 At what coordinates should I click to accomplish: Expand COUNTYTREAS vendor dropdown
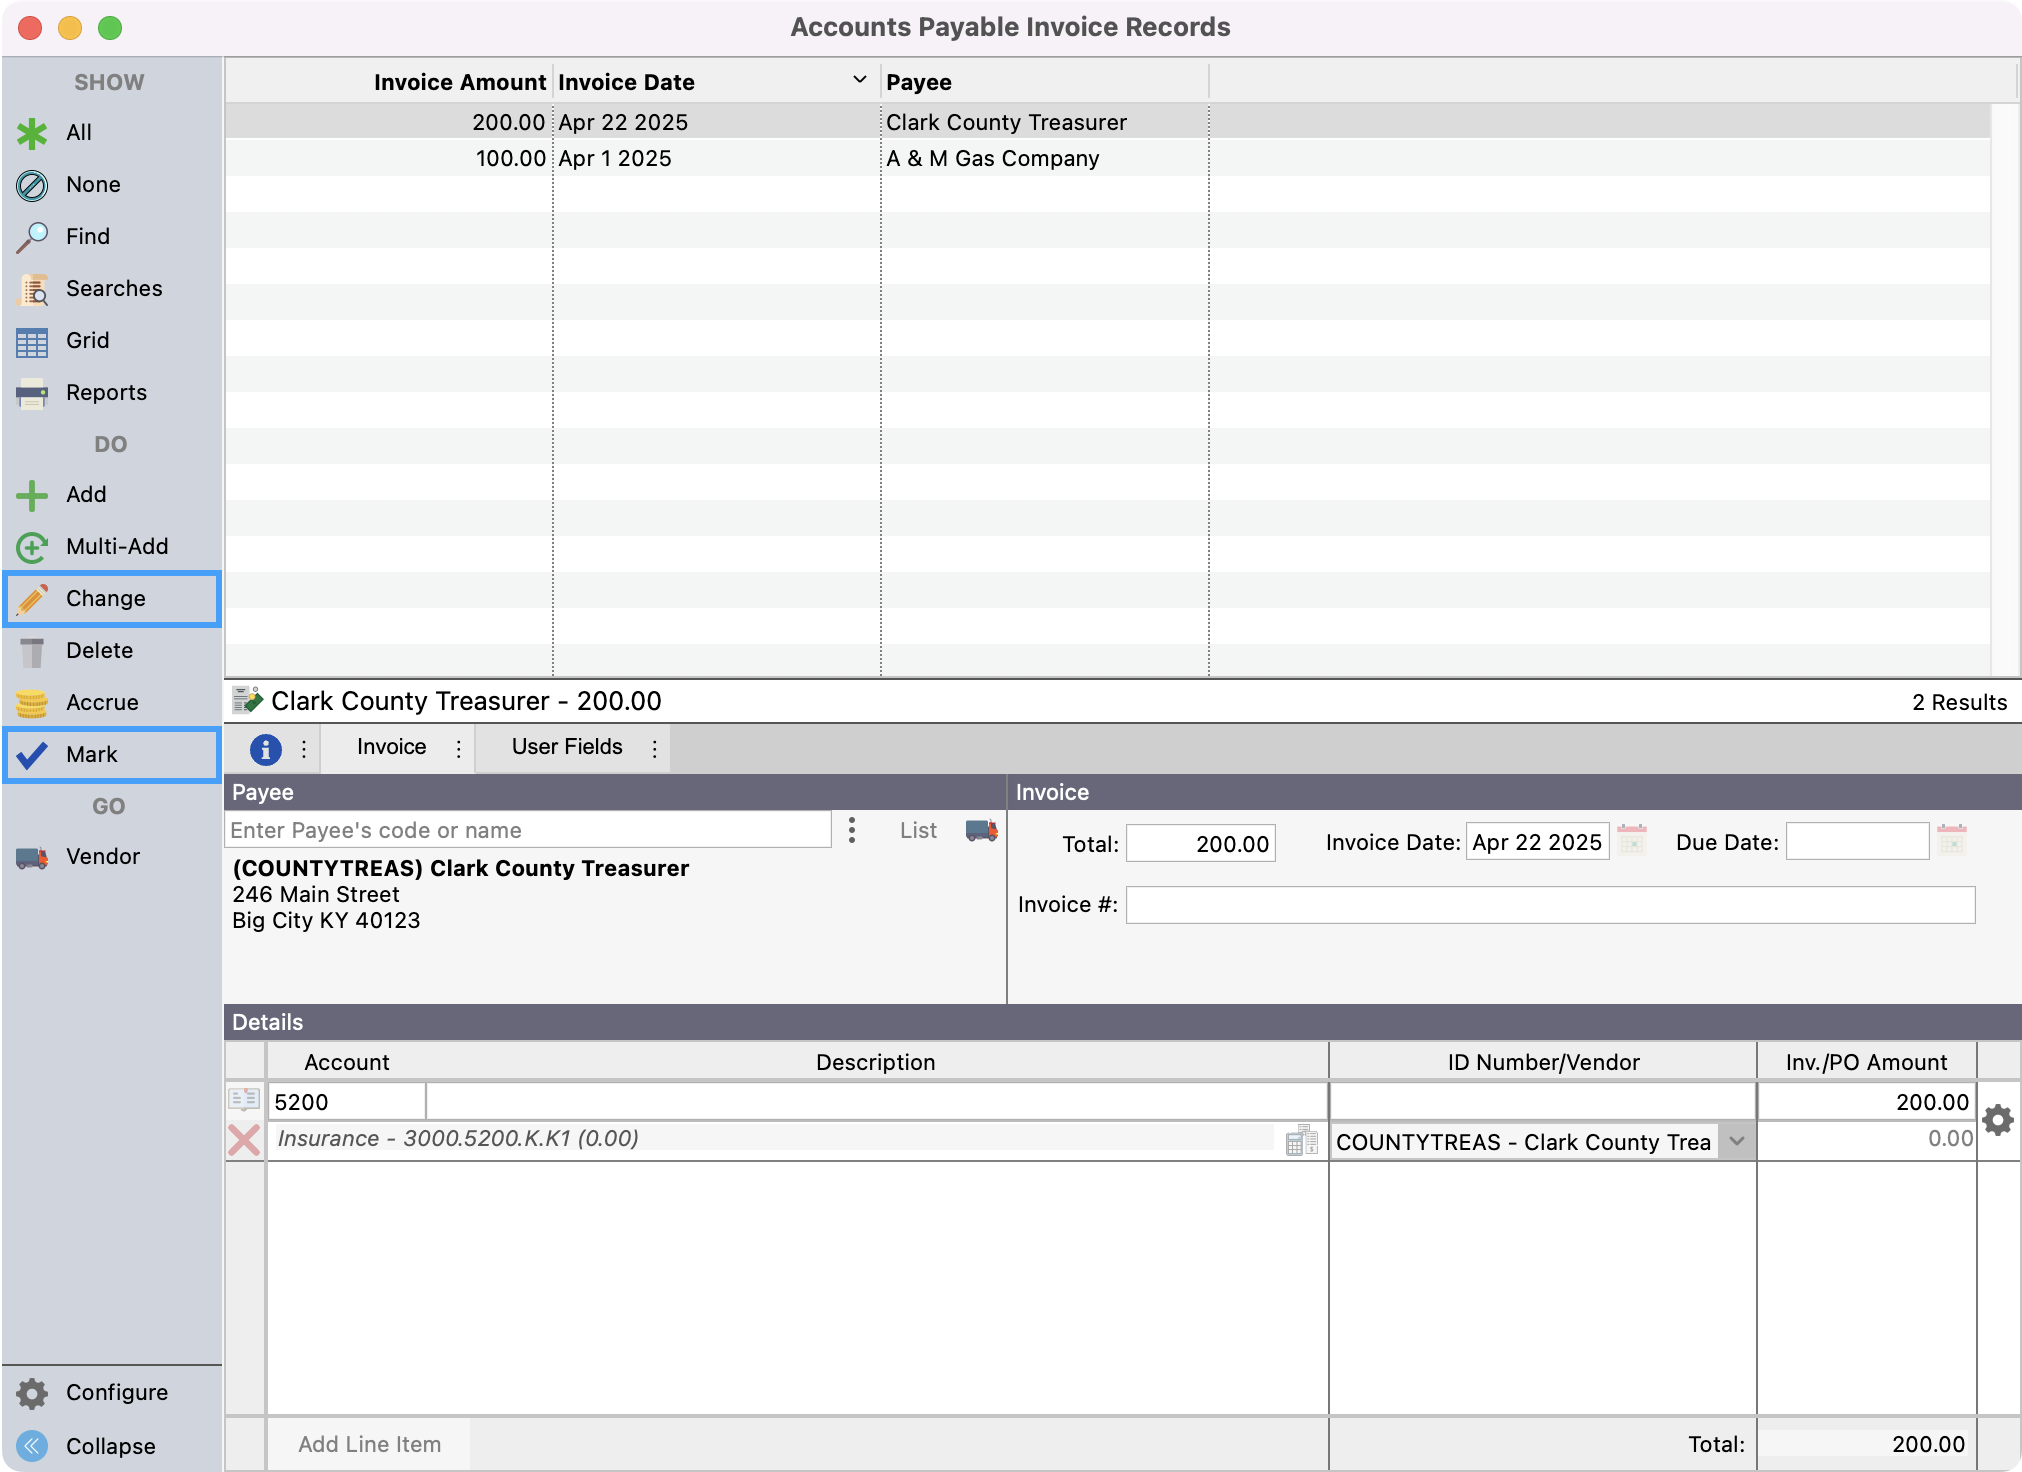click(1737, 1142)
